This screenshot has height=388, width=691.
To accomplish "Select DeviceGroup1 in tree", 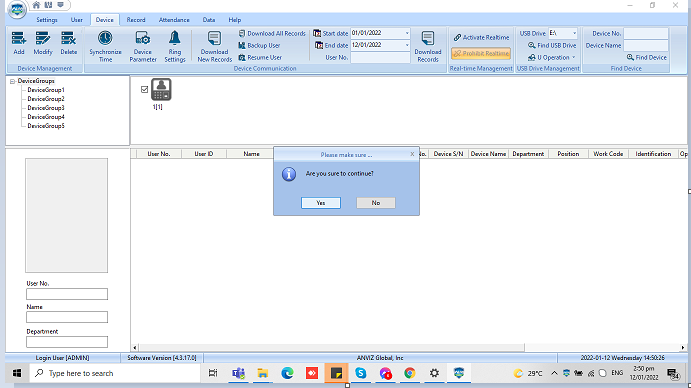I will [x=46, y=90].
